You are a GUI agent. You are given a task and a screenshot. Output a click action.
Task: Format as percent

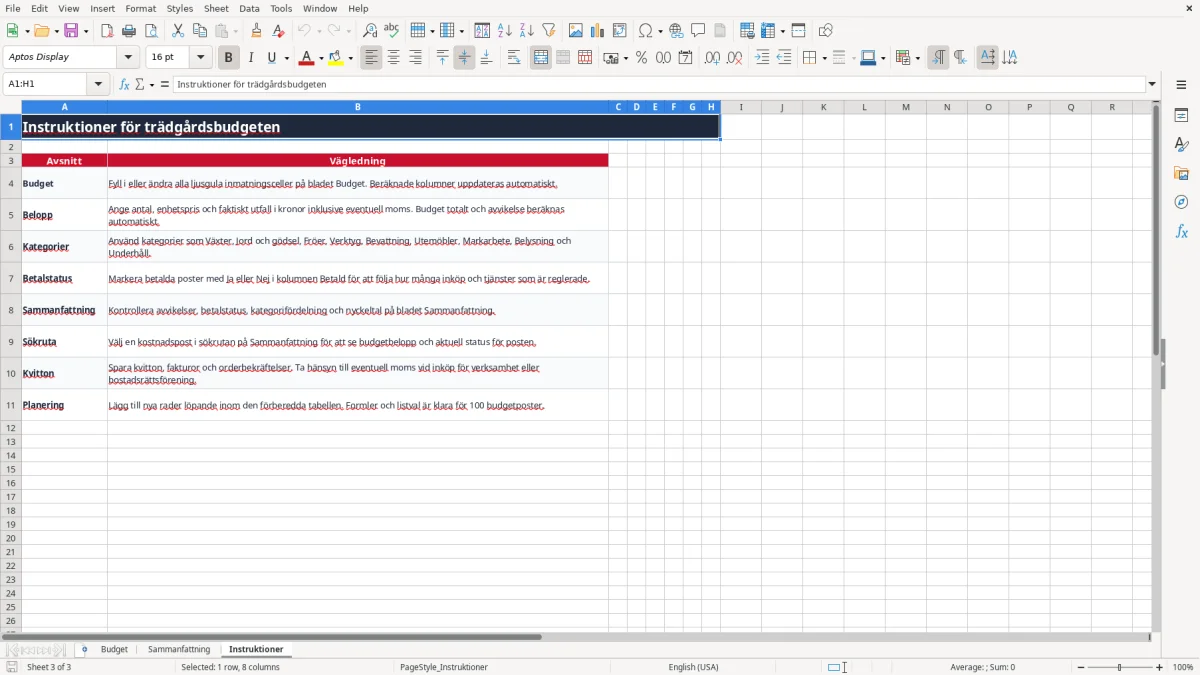coord(641,58)
